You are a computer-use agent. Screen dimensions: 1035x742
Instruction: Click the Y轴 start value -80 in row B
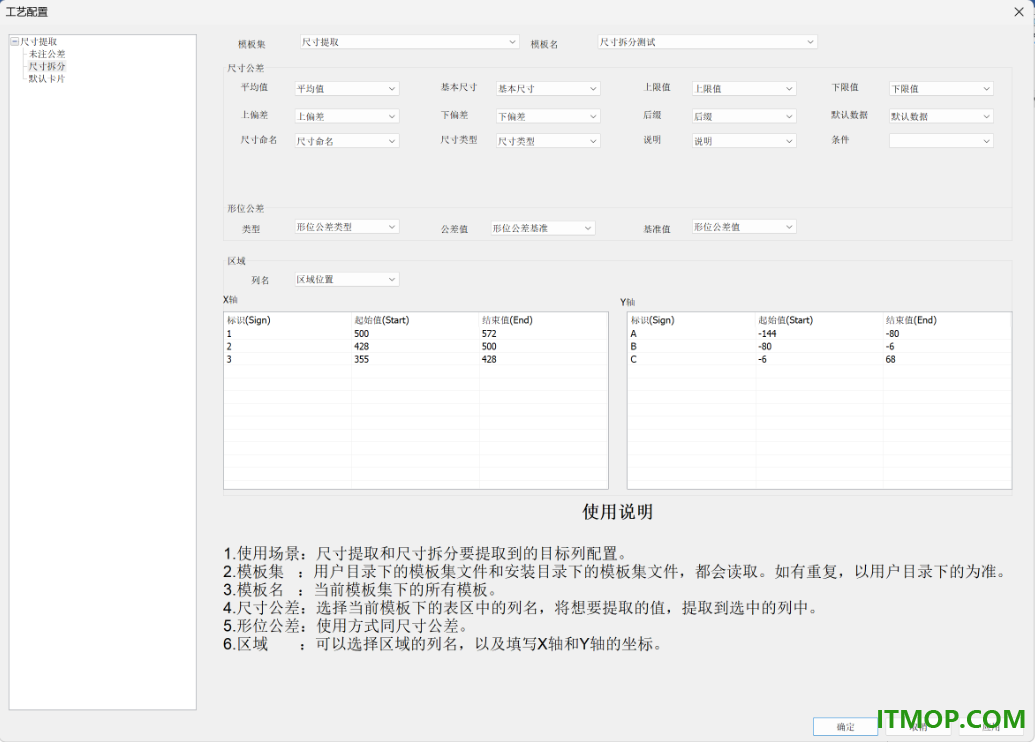pos(764,347)
